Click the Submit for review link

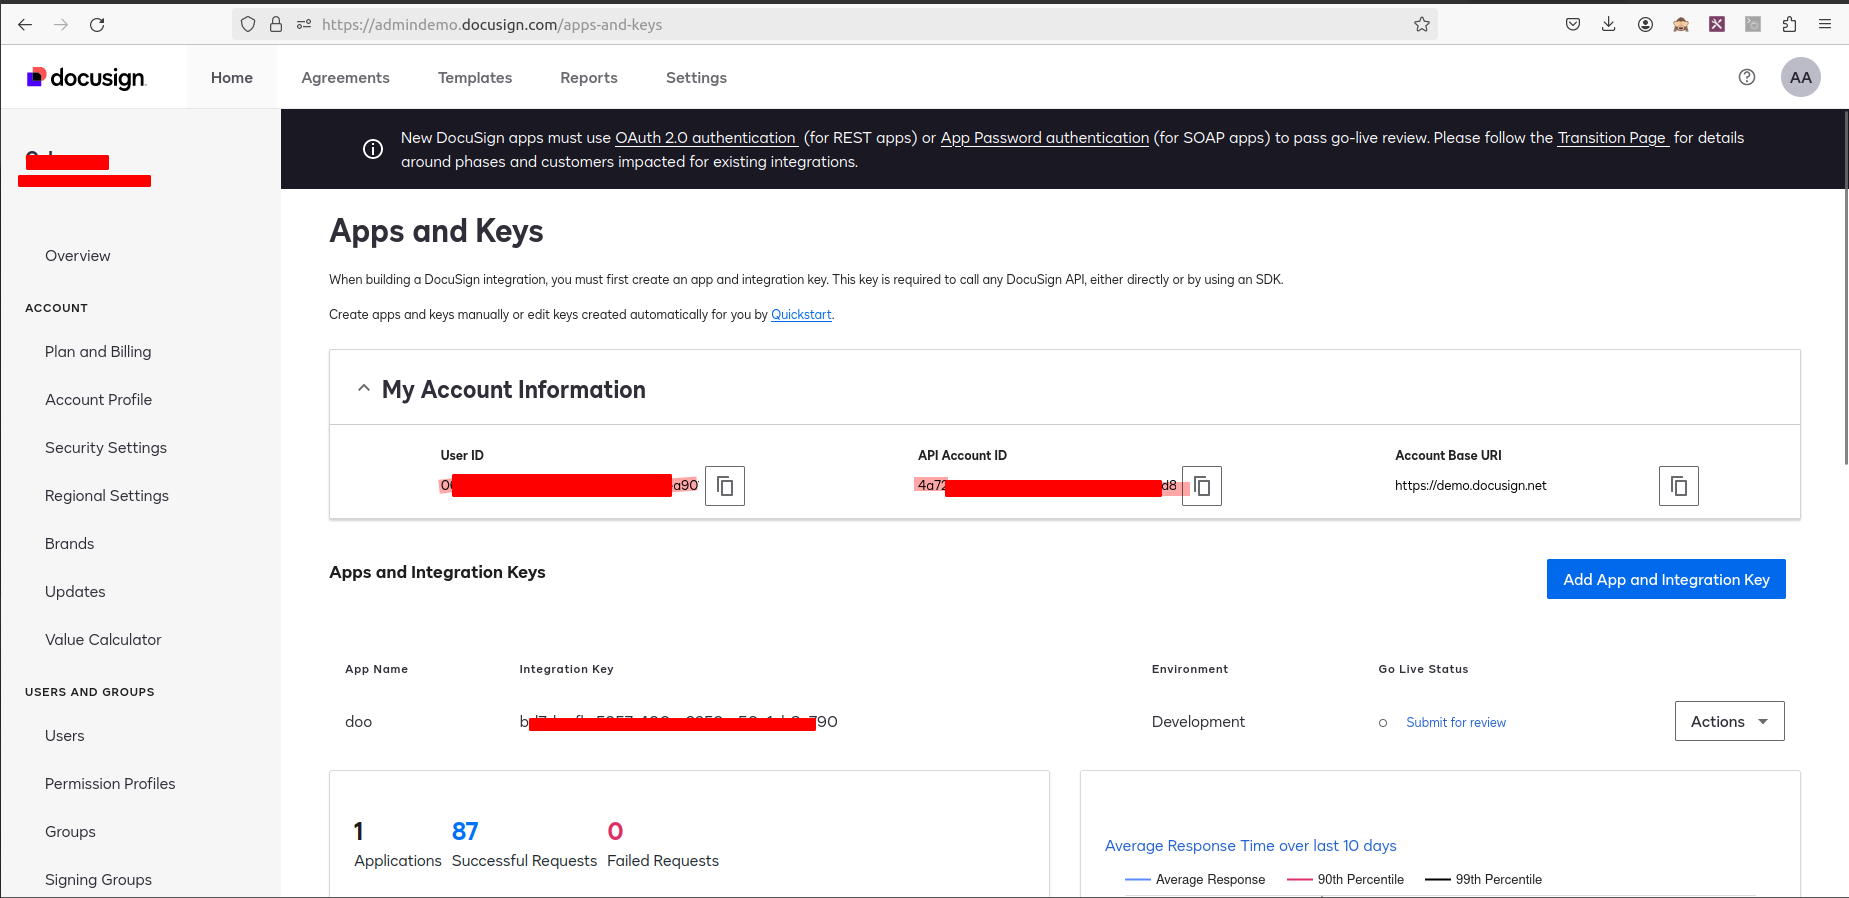(1456, 722)
